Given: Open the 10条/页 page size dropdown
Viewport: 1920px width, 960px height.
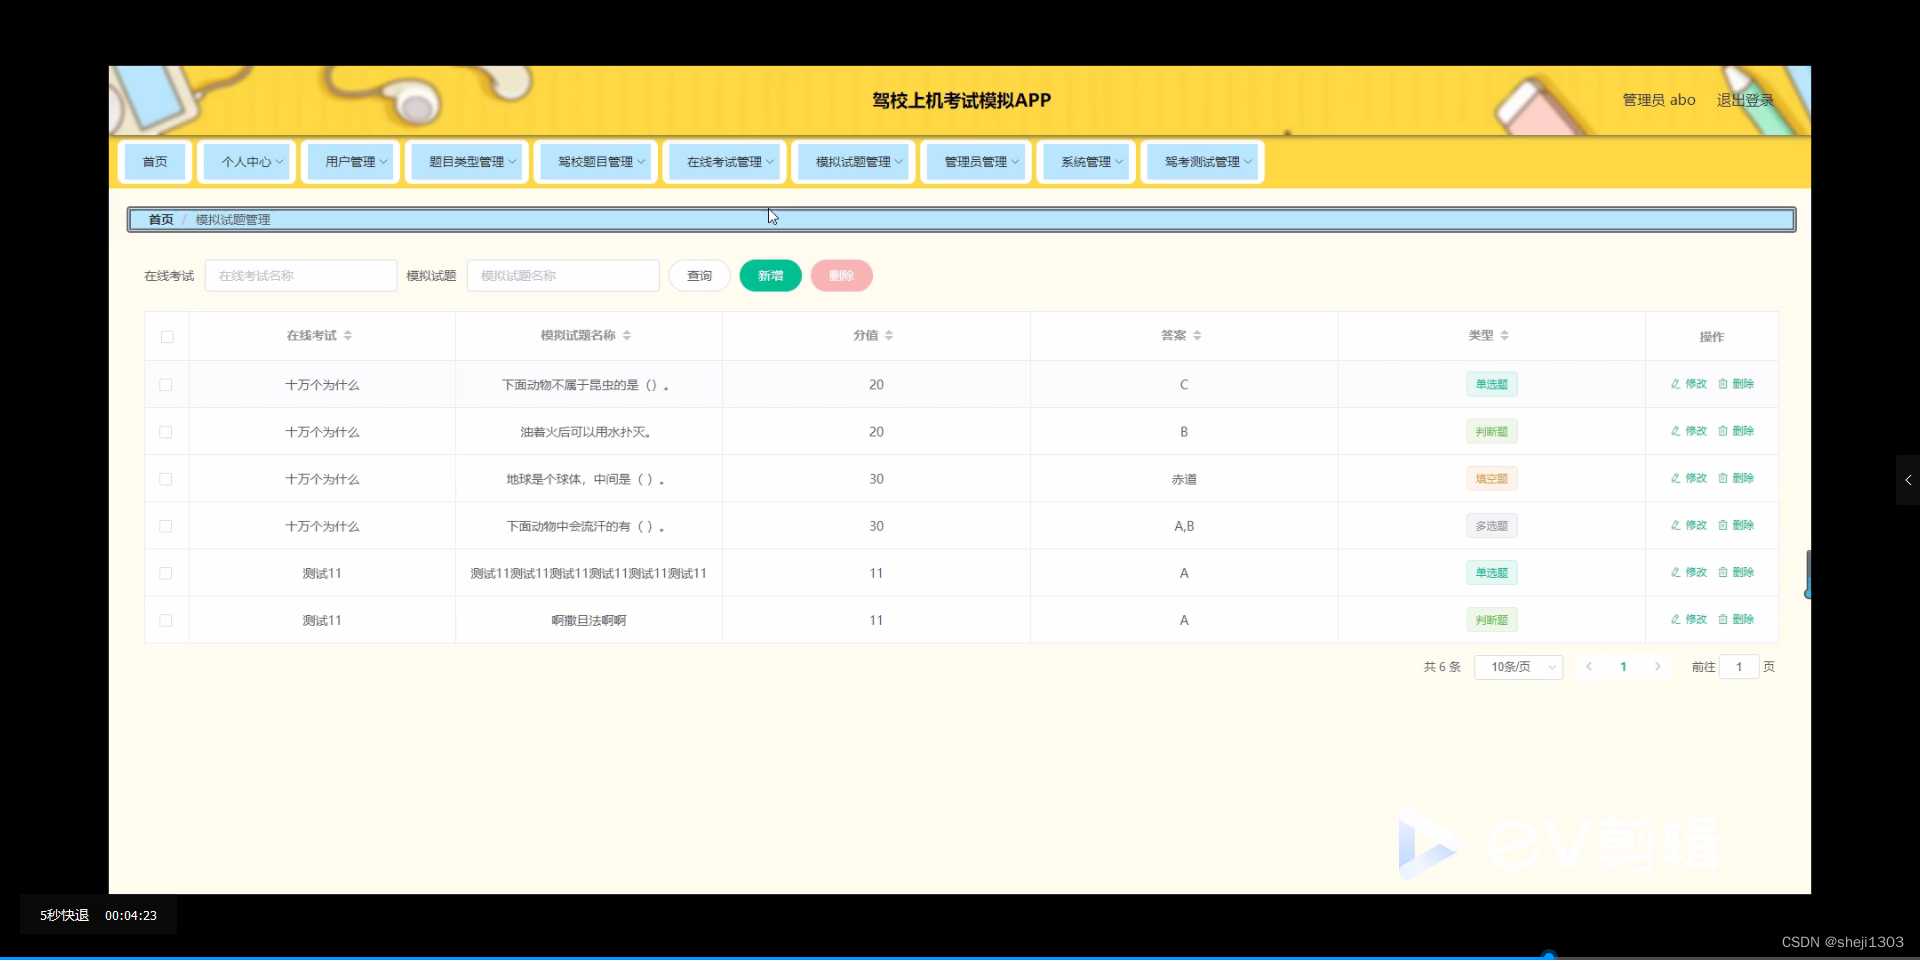Looking at the screenshot, I should coord(1518,666).
